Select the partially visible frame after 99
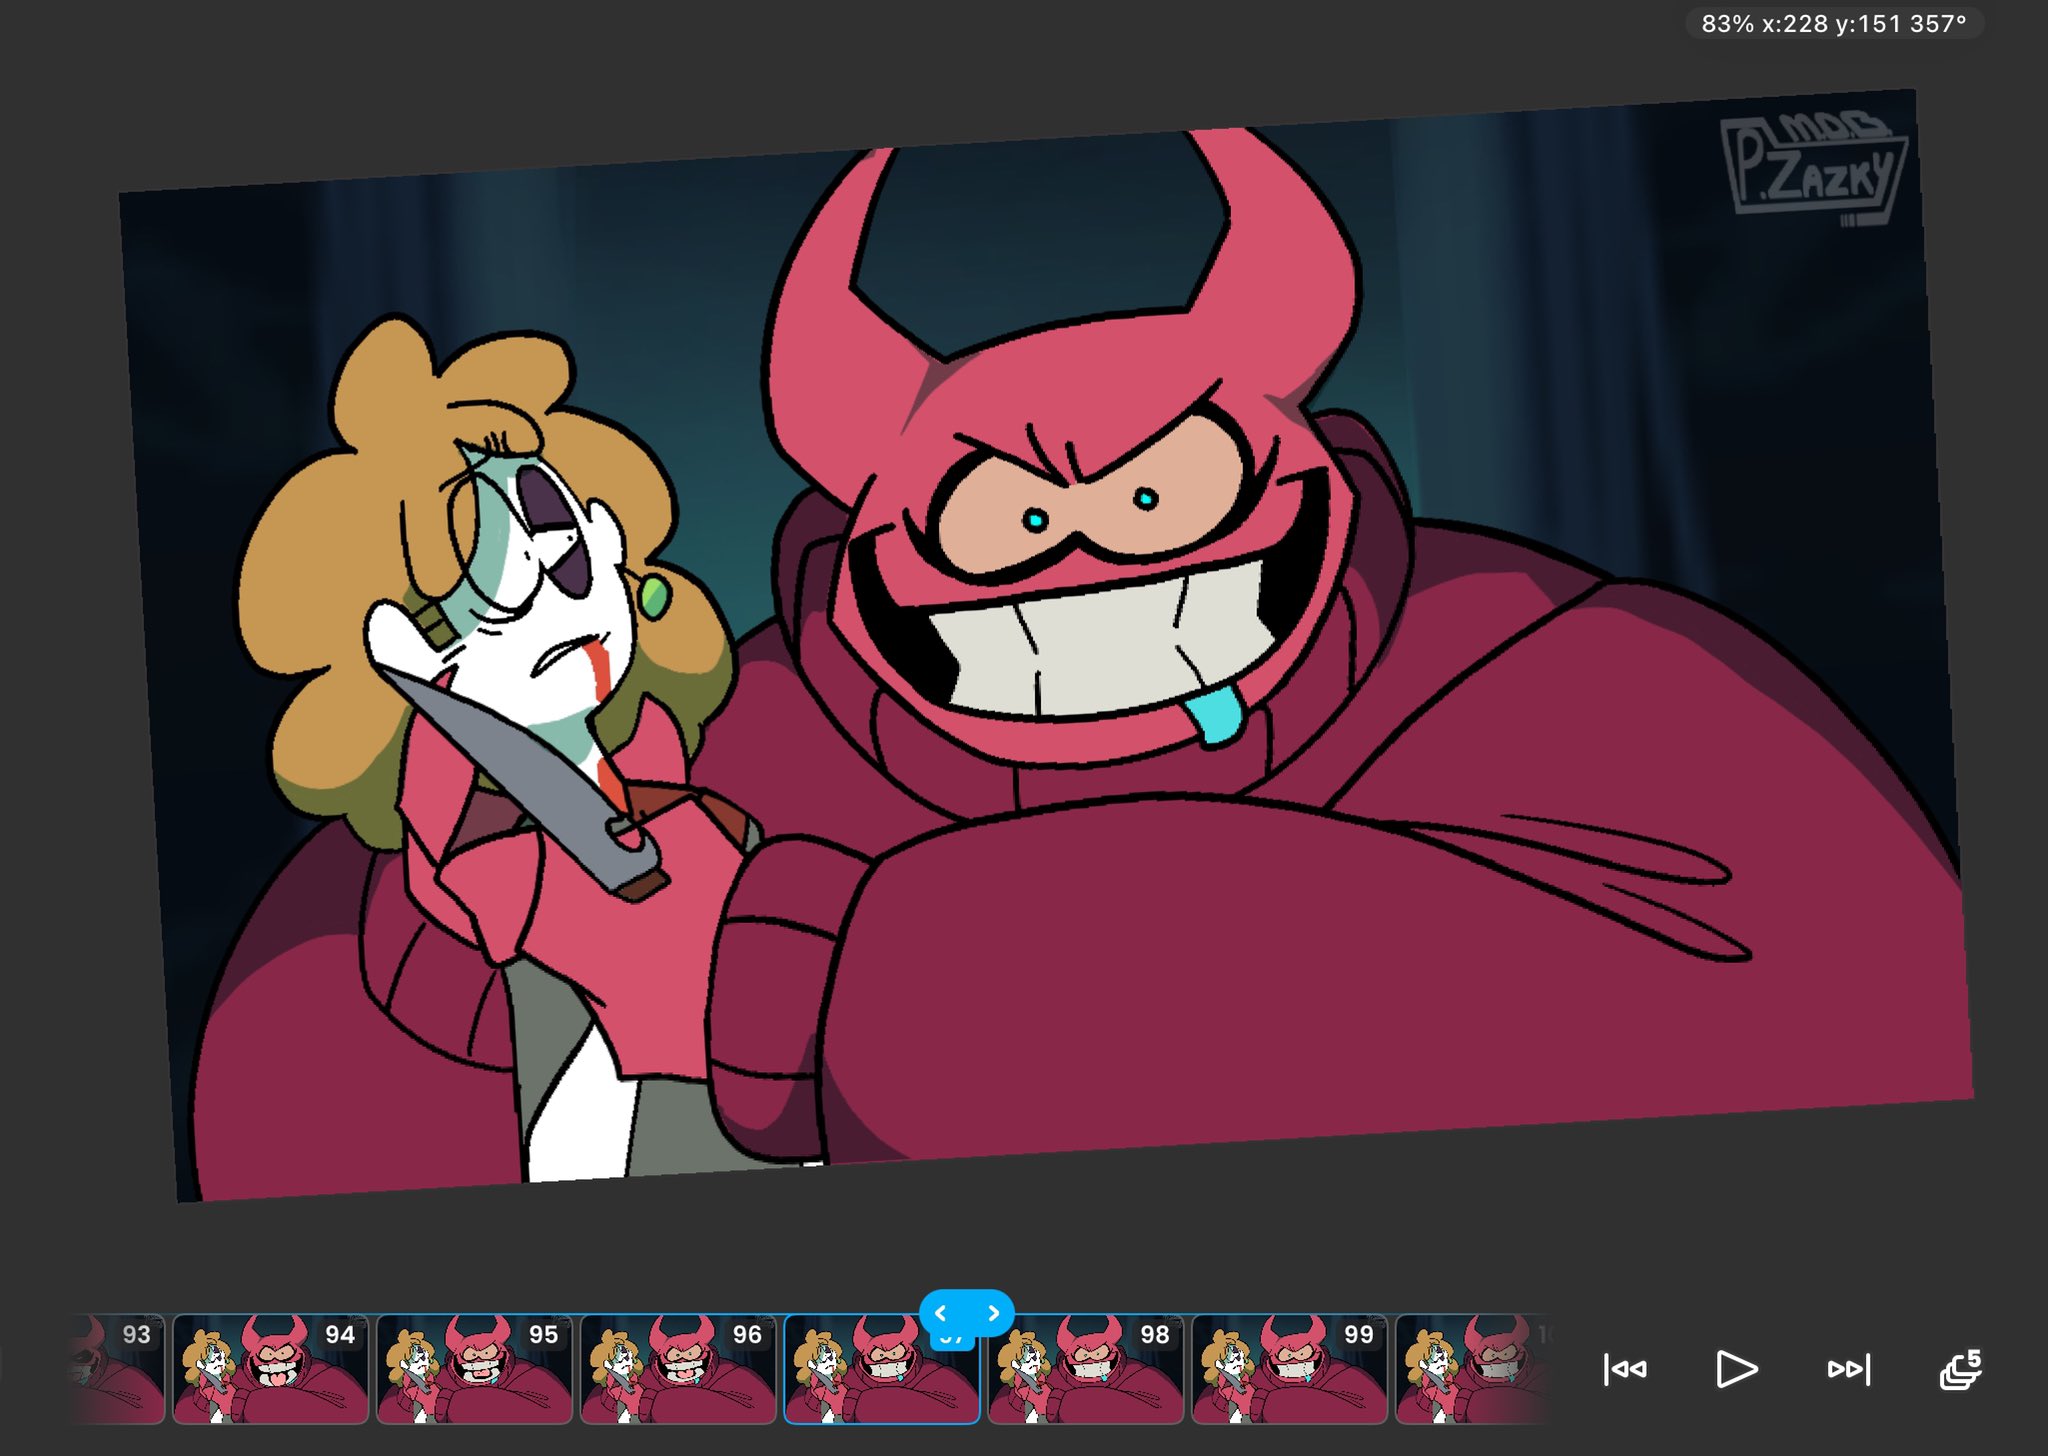2048x1456 pixels. point(1470,1370)
